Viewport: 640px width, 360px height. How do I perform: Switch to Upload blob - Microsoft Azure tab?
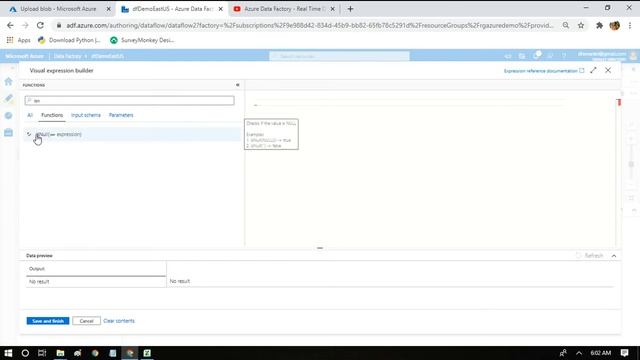(58, 9)
